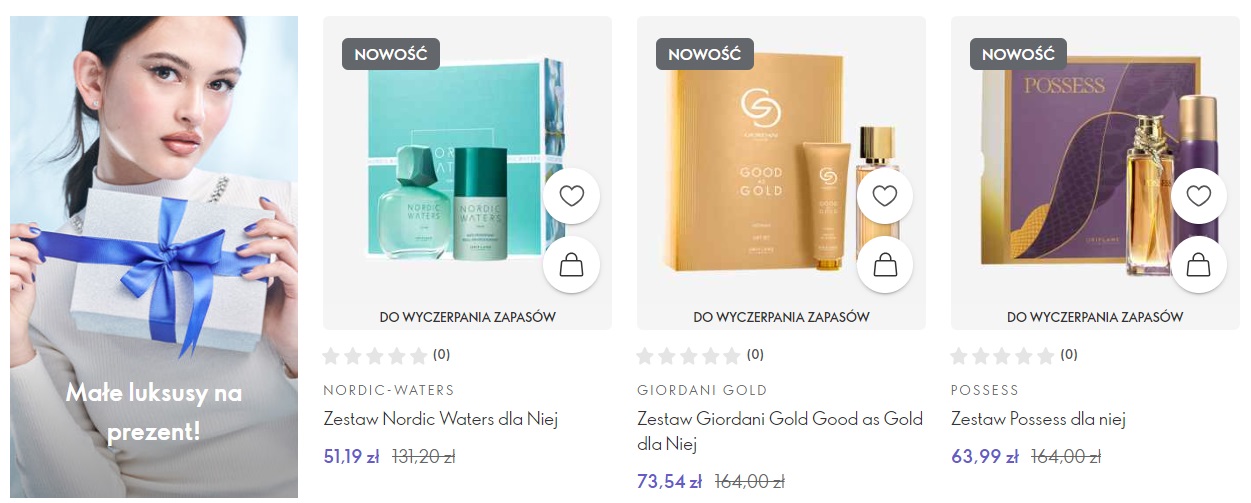1251x503 pixels.
Task: Select the POSSESS brand label
Action: 985,390
